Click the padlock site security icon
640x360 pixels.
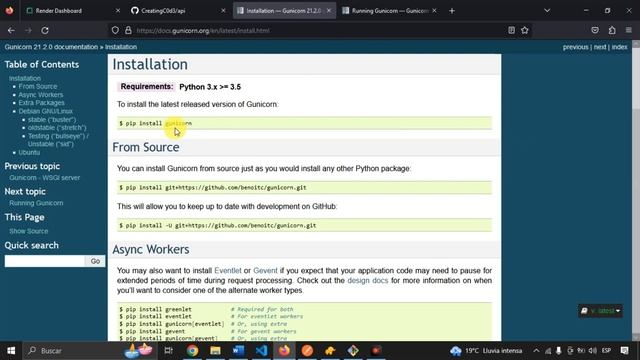(x=128, y=30)
